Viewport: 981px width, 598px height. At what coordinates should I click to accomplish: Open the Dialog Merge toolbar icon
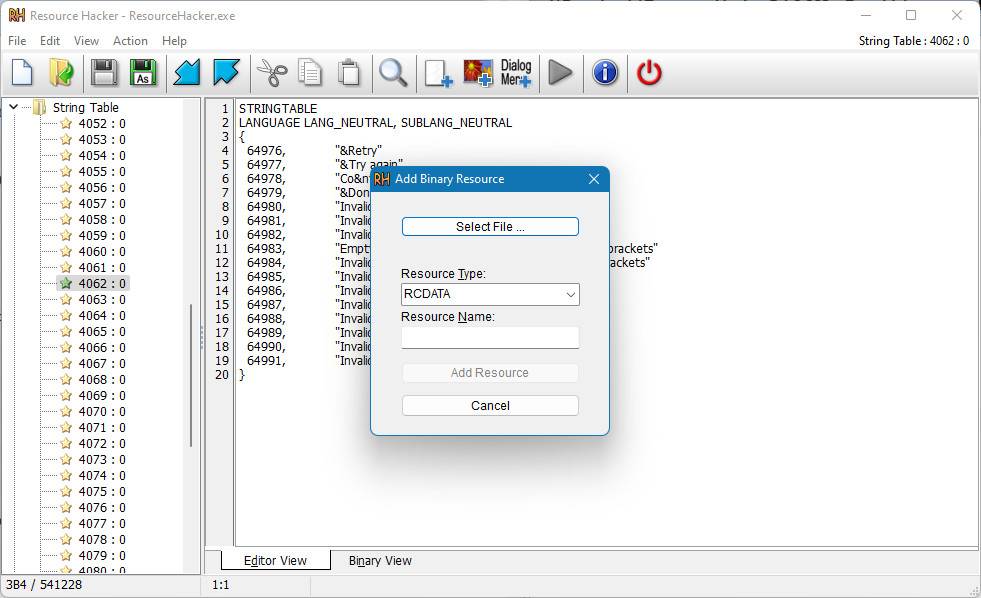coord(516,73)
